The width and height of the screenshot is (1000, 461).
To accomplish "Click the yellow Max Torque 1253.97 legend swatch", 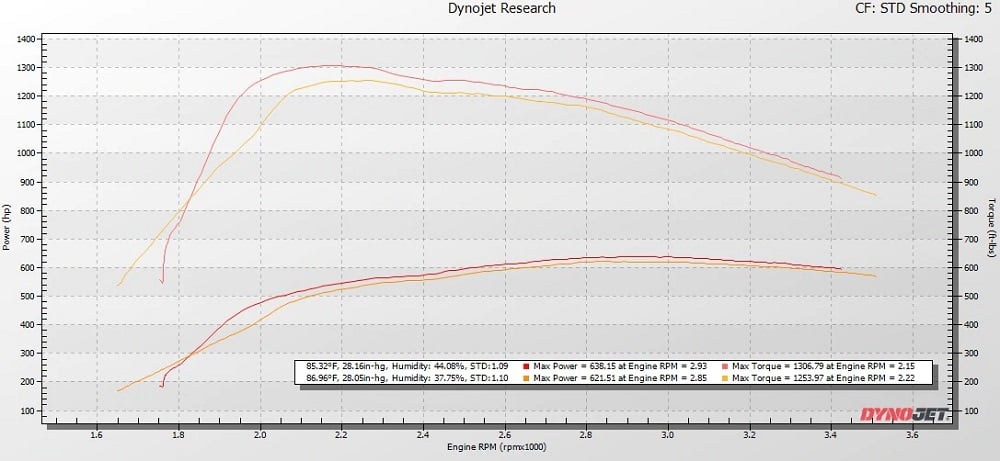I will (724, 378).
